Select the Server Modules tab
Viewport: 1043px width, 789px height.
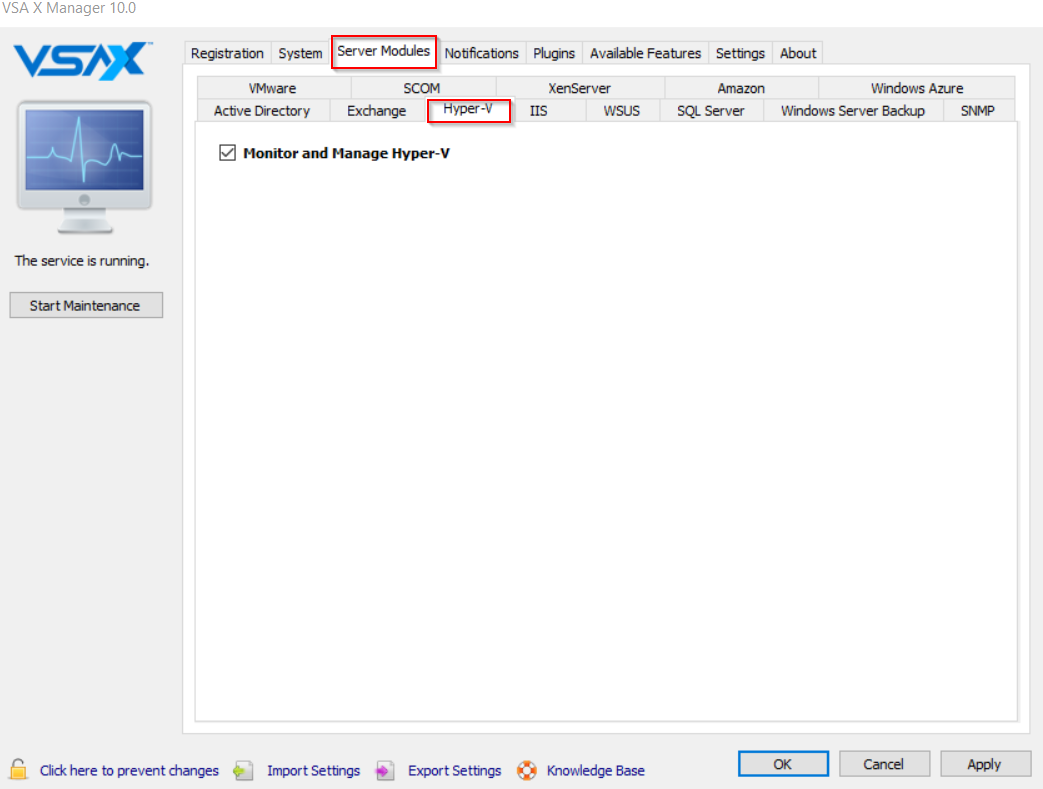tap(384, 51)
